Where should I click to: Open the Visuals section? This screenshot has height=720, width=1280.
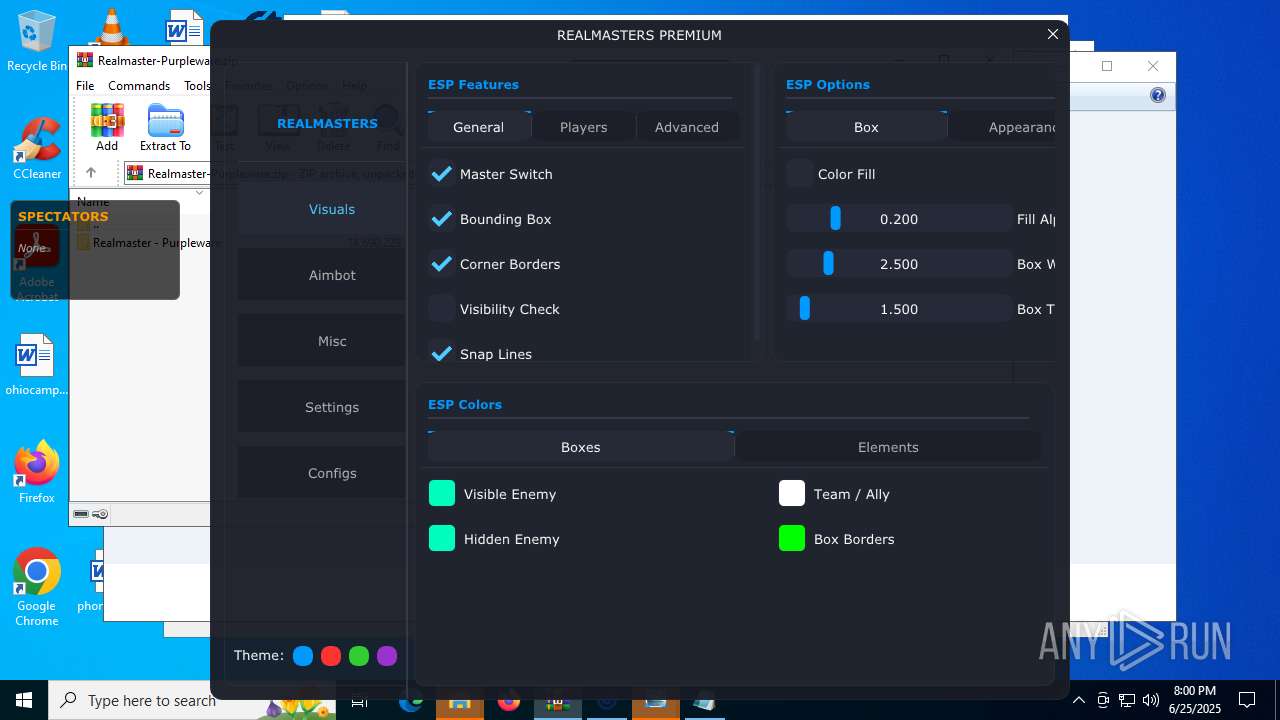(x=322, y=209)
